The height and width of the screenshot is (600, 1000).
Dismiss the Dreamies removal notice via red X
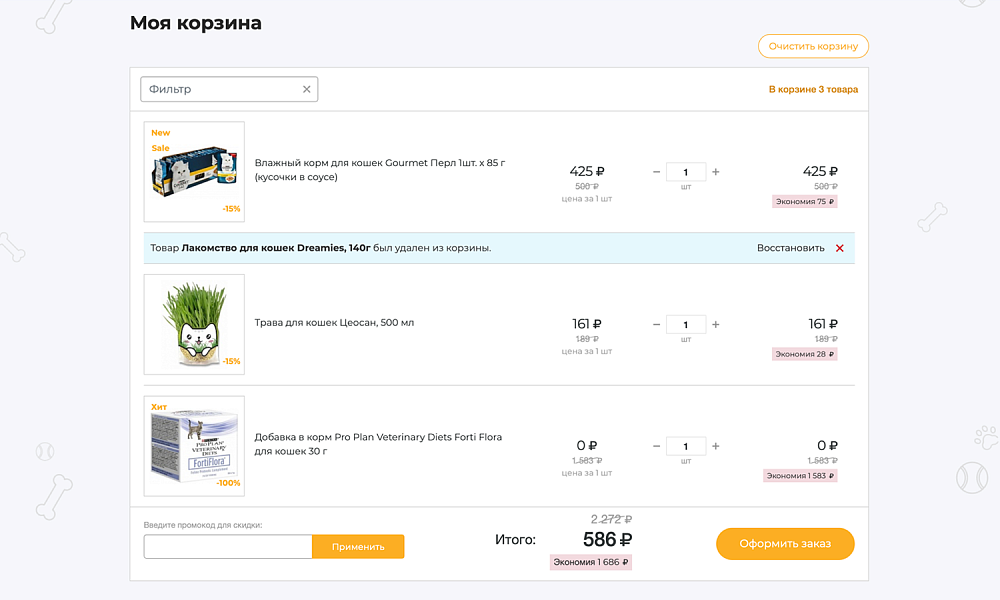tap(839, 247)
